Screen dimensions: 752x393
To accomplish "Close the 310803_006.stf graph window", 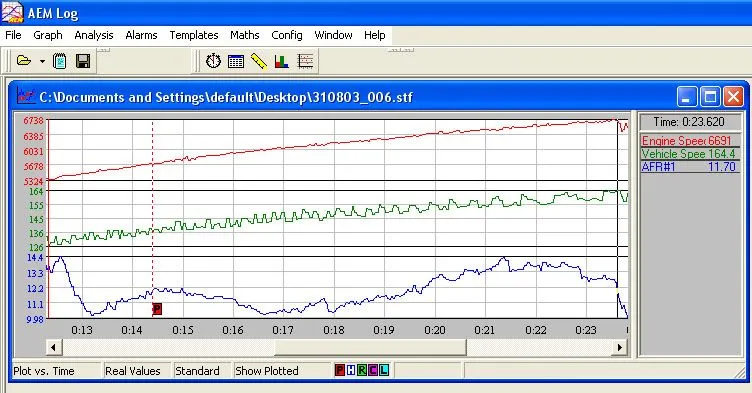I will (733, 97).
